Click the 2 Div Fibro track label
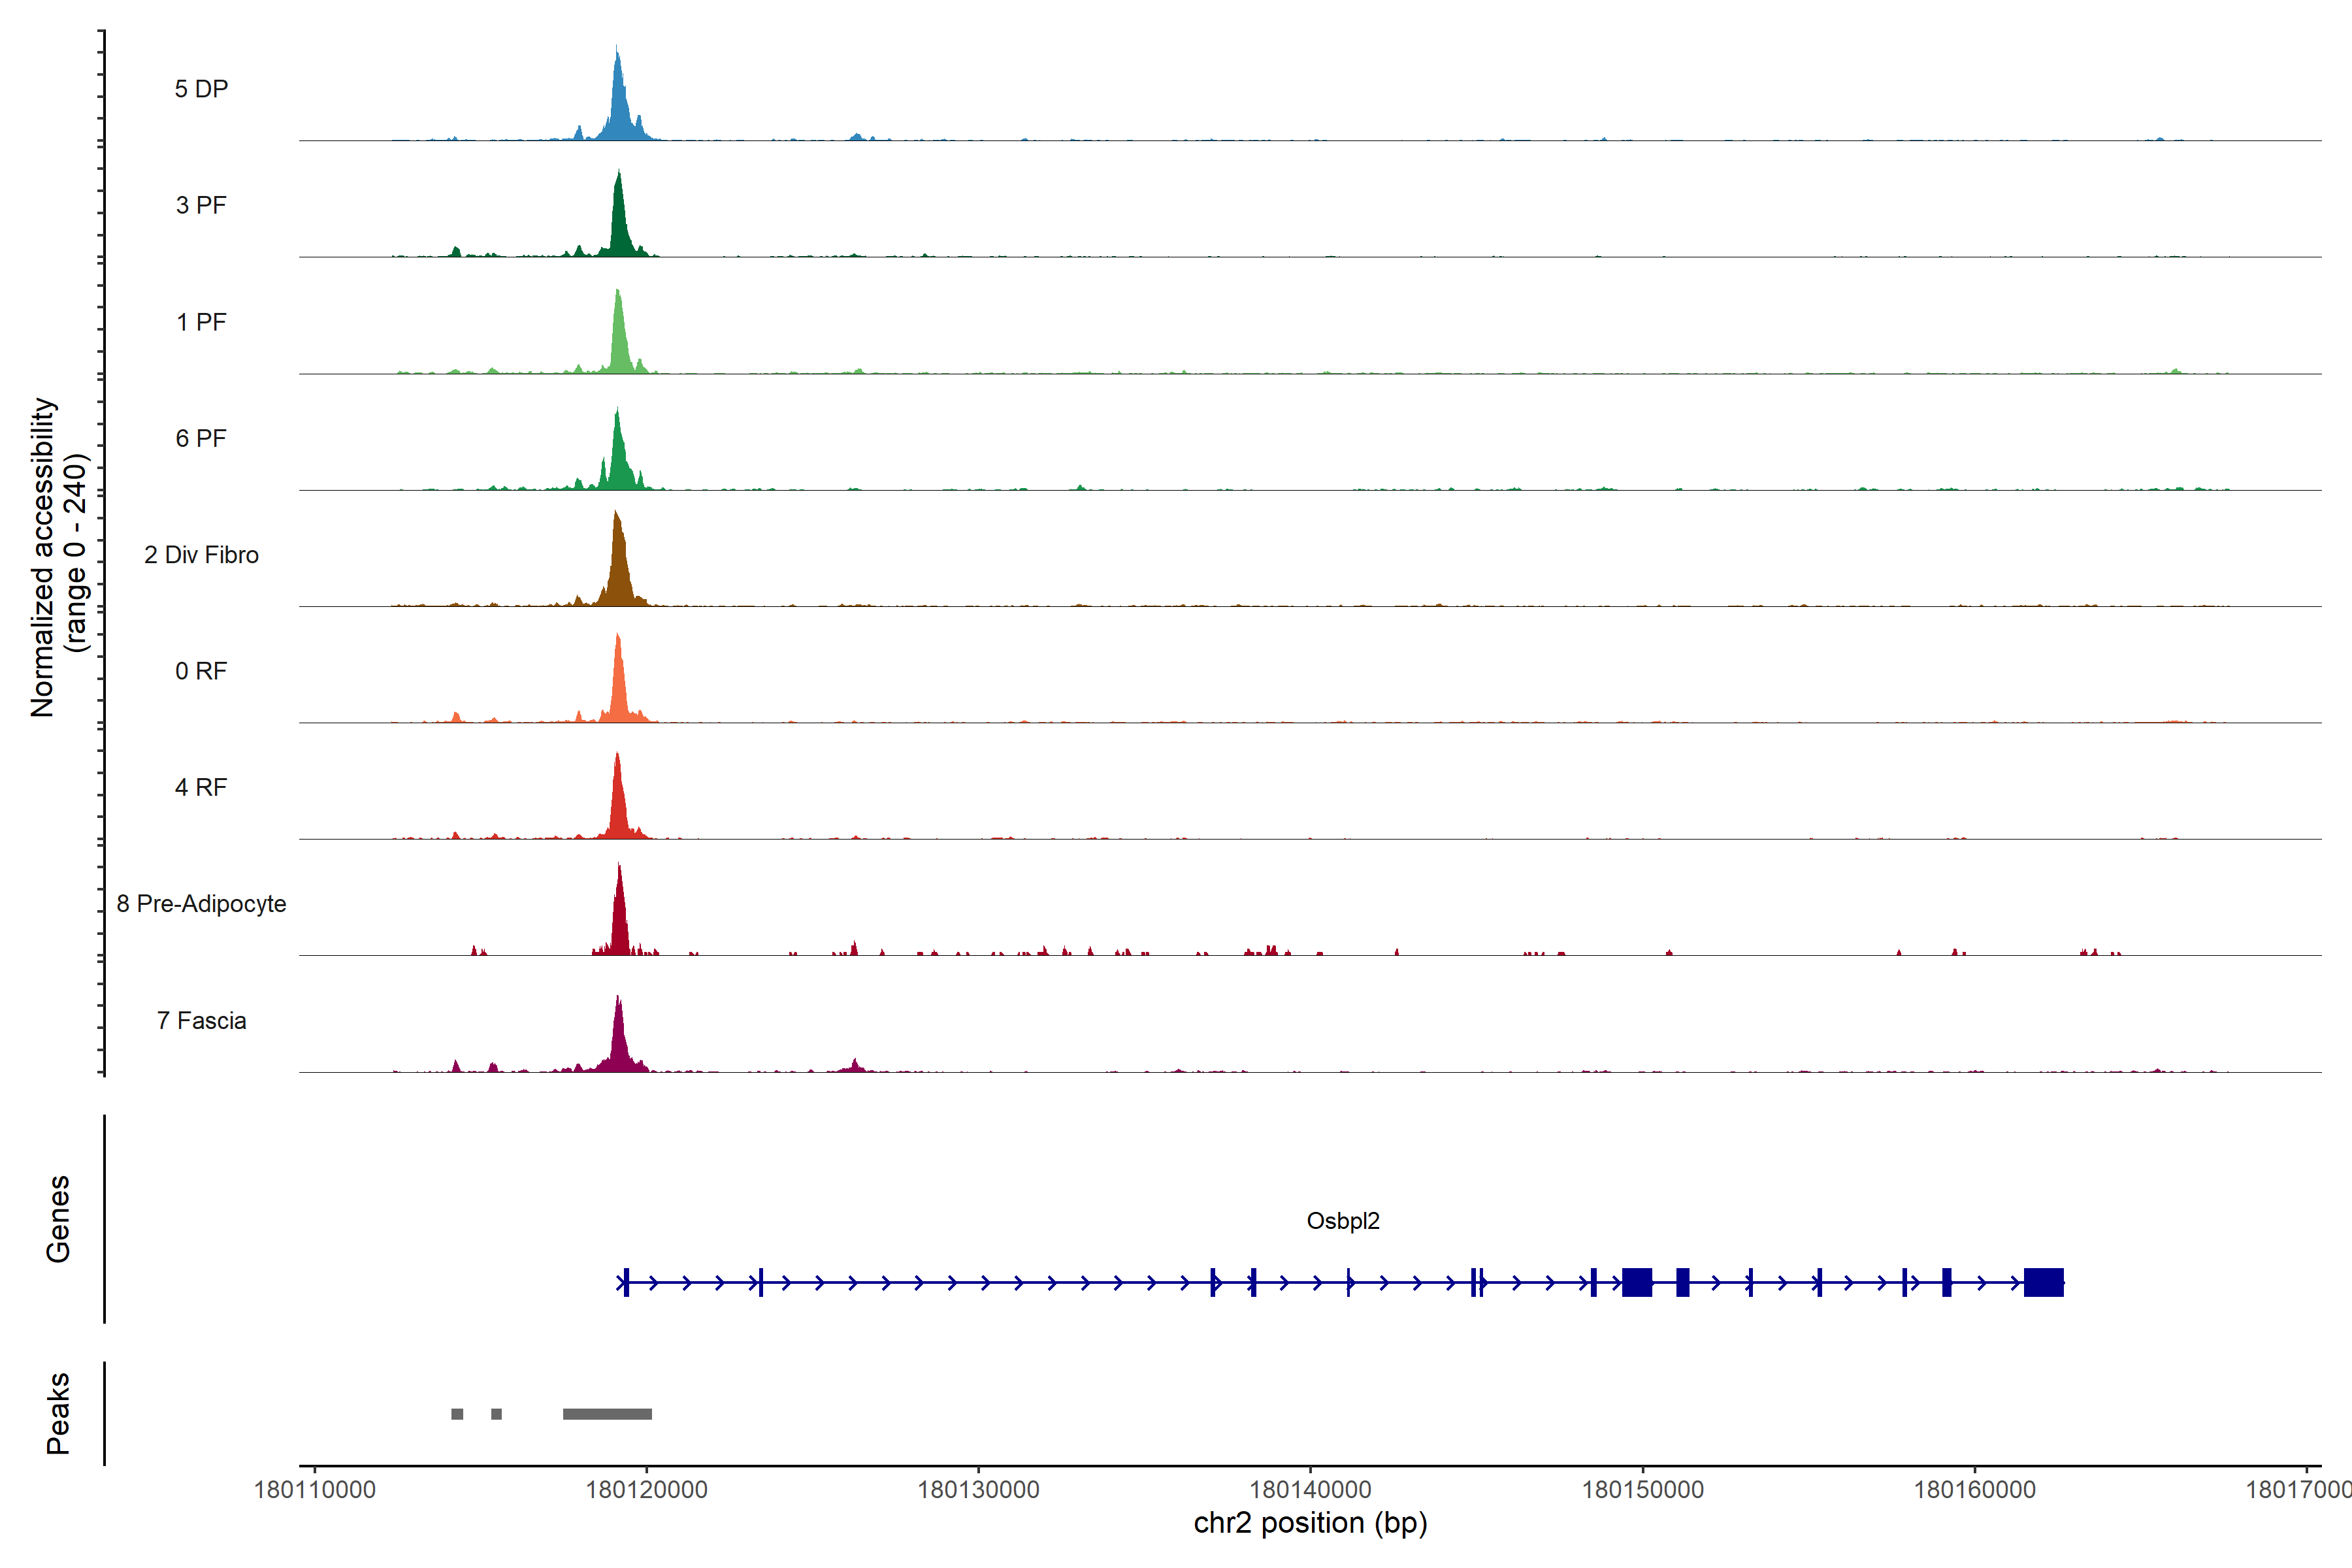The width and height of the screenshot is (2352, 1568). (201, 555)
